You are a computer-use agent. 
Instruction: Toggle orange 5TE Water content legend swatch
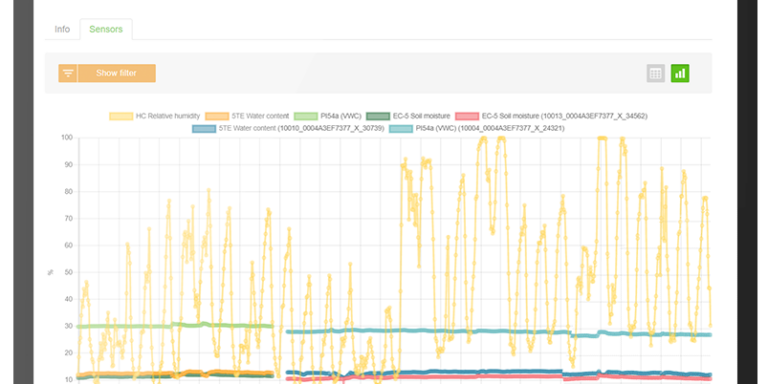217,116
